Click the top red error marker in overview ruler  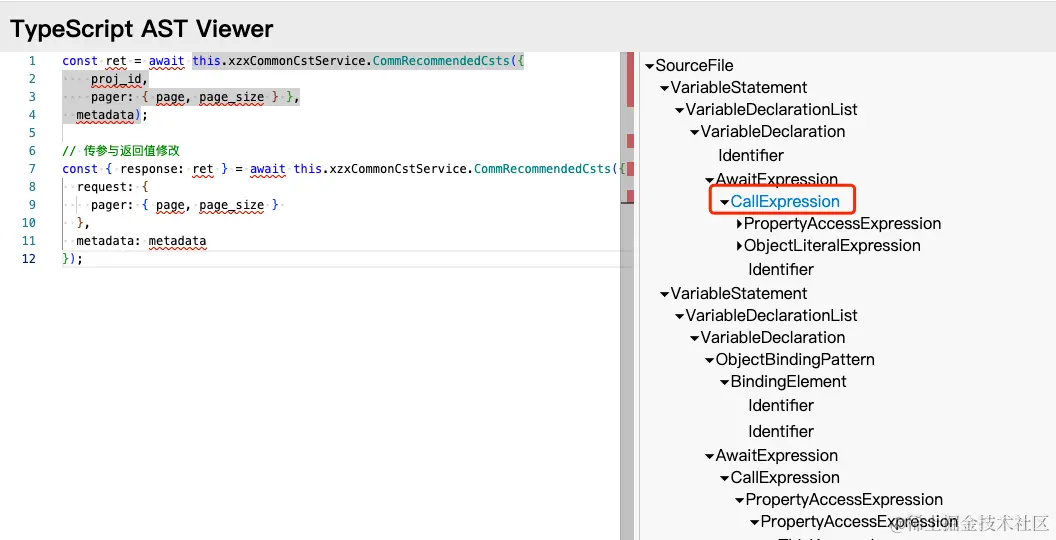[630, 79]
